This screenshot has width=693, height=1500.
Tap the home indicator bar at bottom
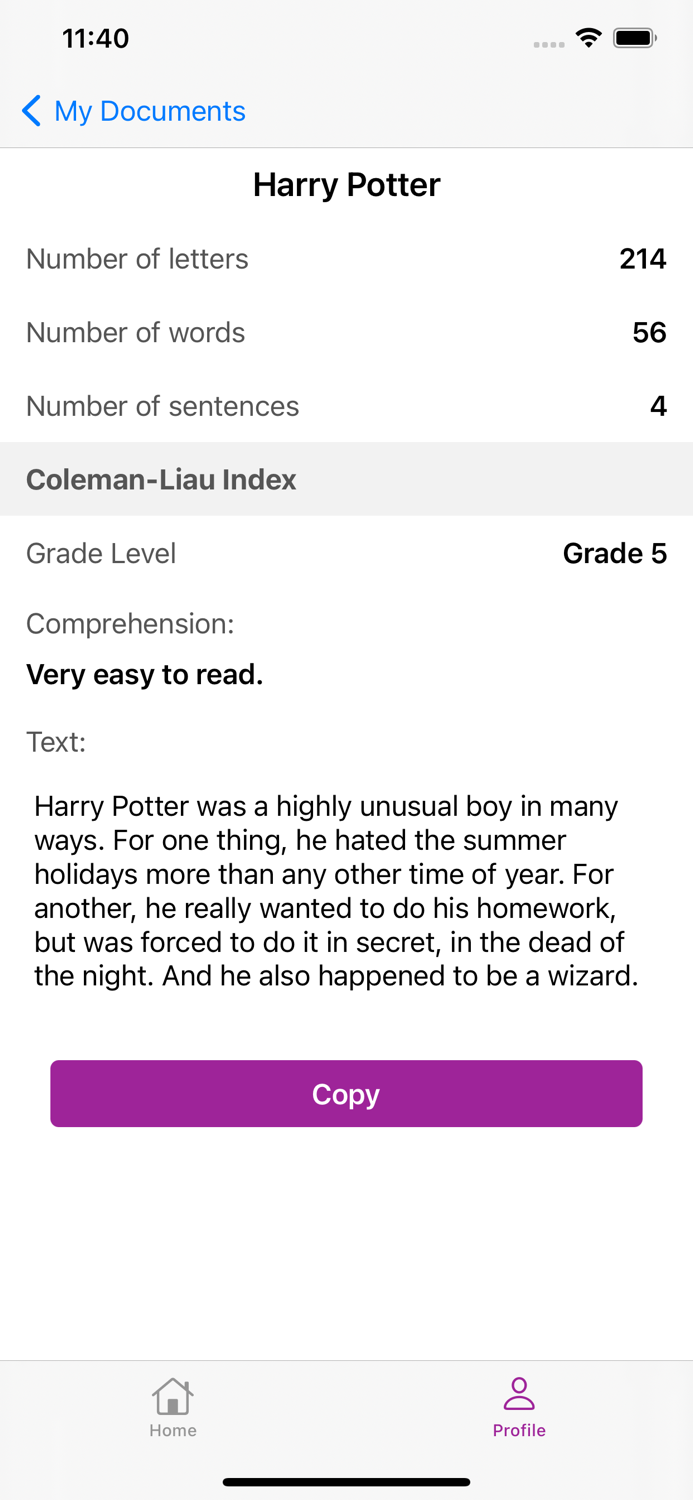pyautogui.click(x=346, y=1481)
